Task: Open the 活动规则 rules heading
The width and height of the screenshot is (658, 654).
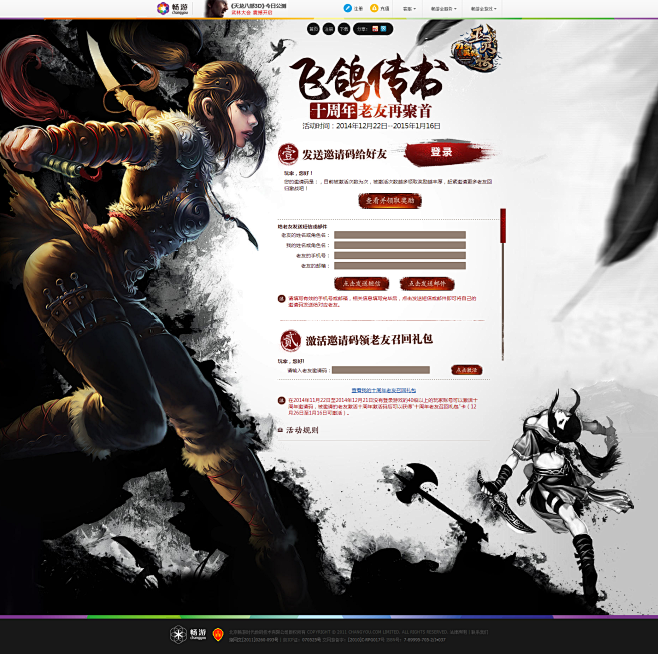Action: (x=302, y=430)
